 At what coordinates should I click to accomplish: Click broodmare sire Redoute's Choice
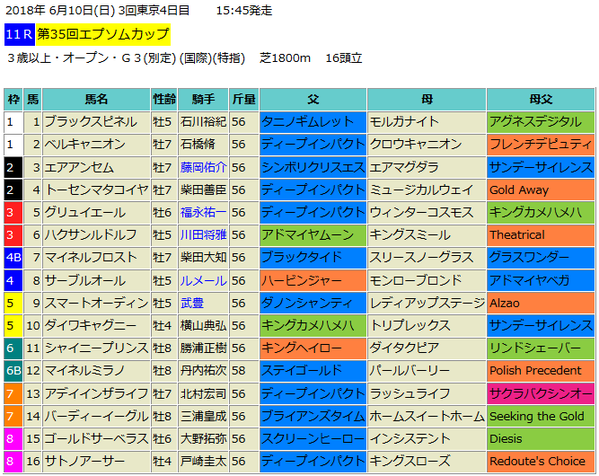pyautogui.click(x=541, y=461)
